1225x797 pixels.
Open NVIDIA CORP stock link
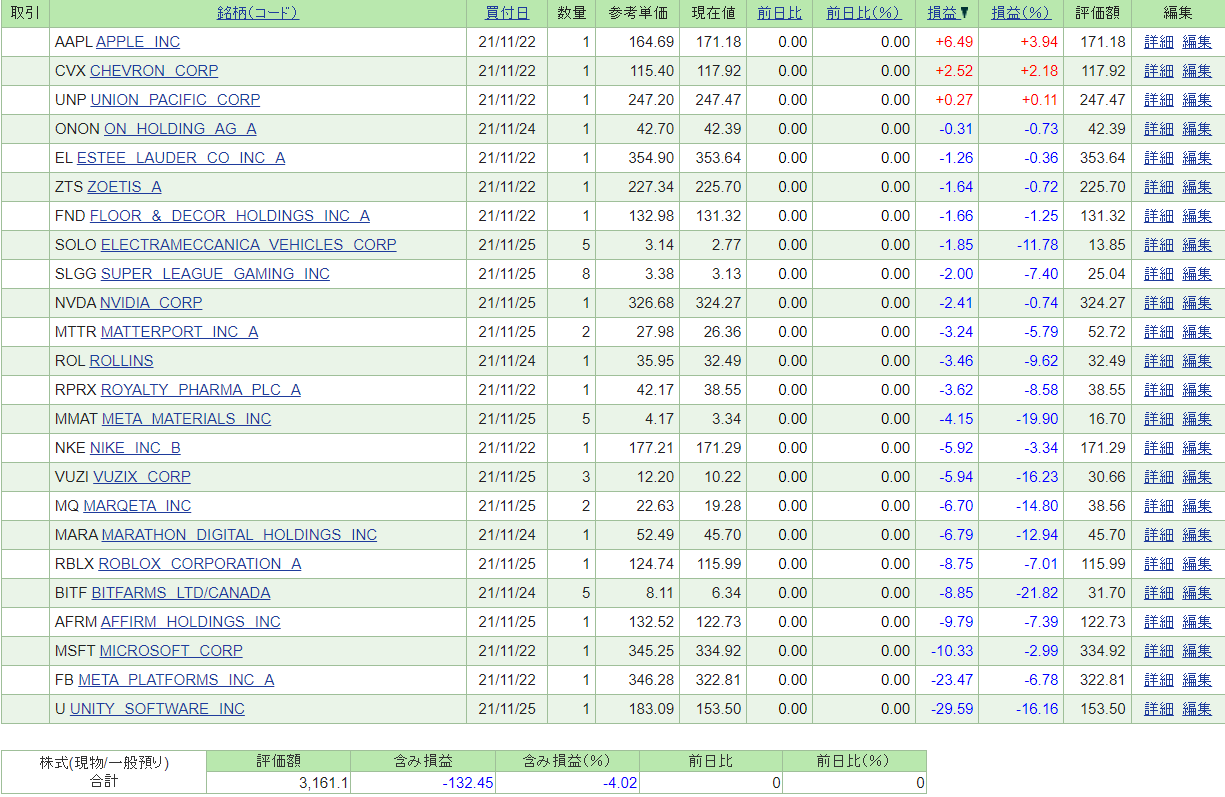tap(151, 303)
